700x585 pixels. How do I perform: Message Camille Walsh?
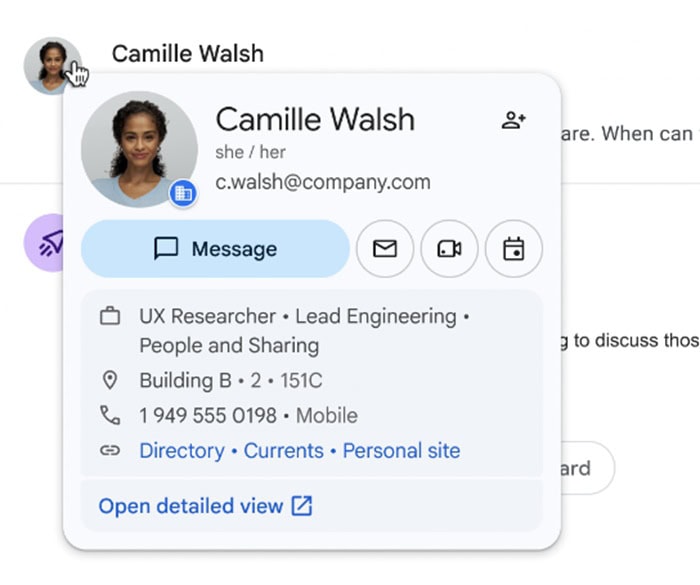point(215,249)
